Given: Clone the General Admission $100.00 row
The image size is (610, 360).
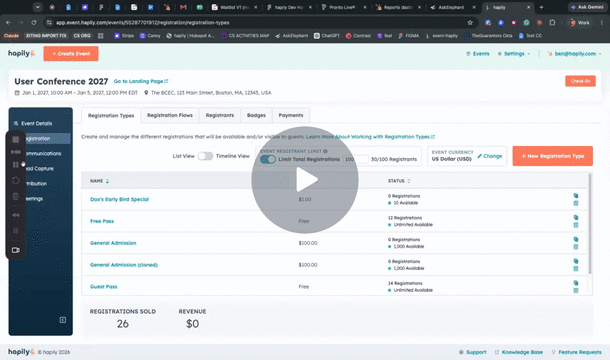Looking at the screenshot, I should (576, 239).
